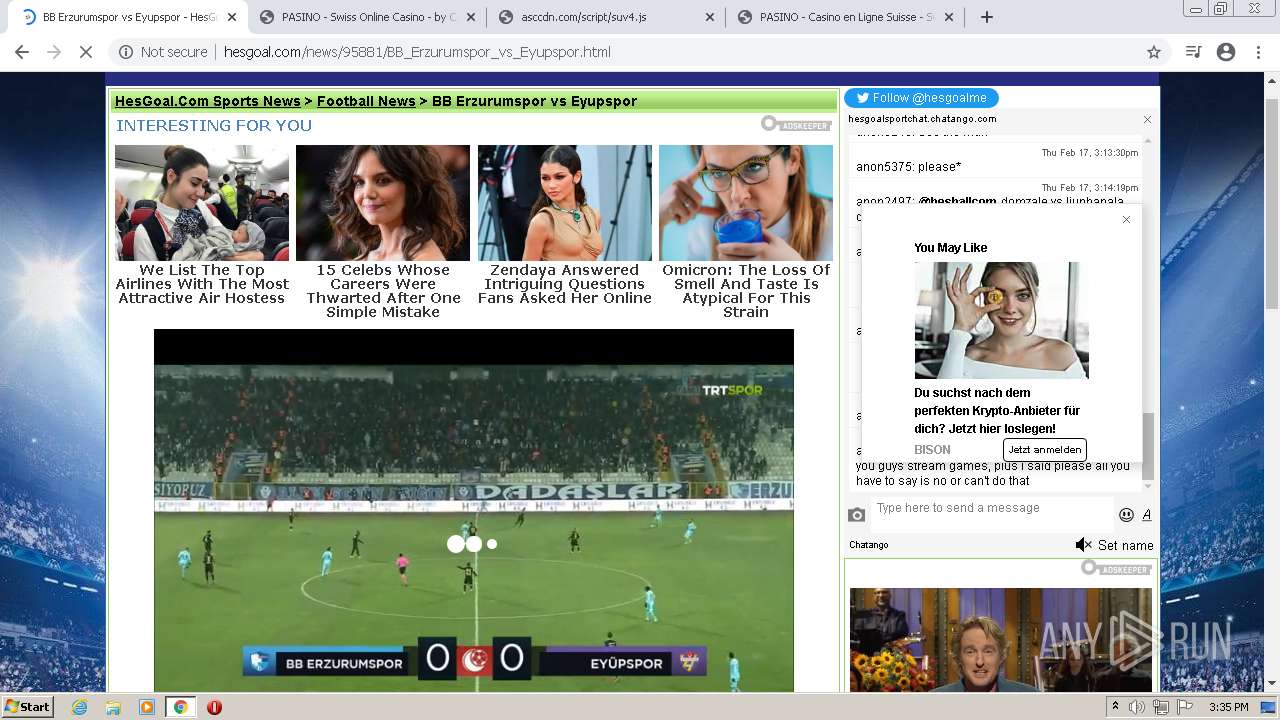Close the PASINO Casino en Ligne tab
This screenshot has height=720, width=1280.
pyautogui.click(x=949, y=17)
